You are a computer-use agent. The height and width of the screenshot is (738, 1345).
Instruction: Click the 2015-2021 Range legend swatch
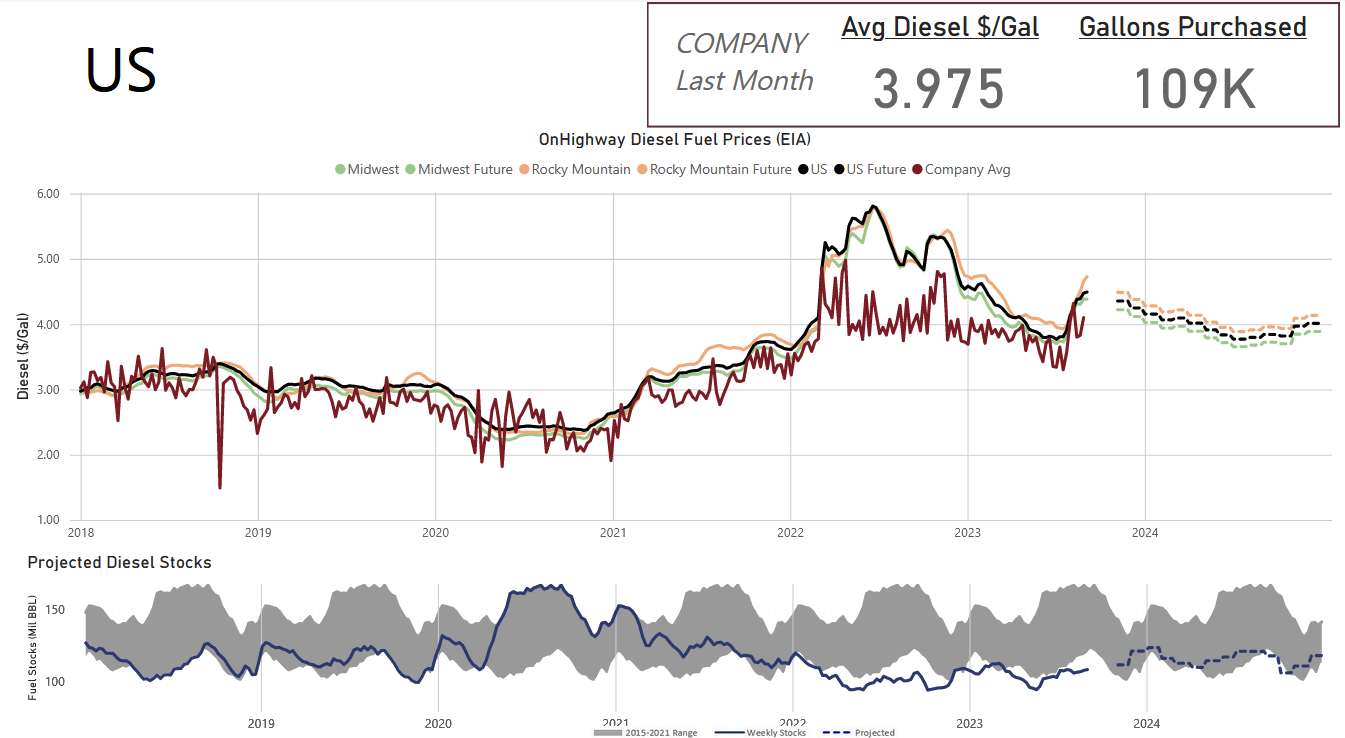606,733
